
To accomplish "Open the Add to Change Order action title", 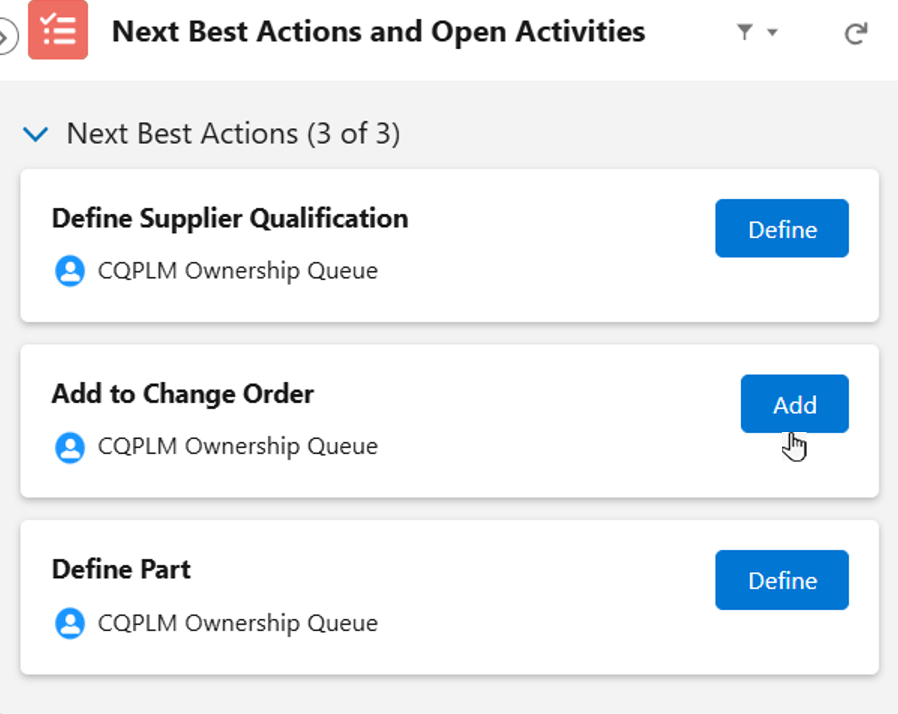I will pyautogui.click(x=183, y=394).
